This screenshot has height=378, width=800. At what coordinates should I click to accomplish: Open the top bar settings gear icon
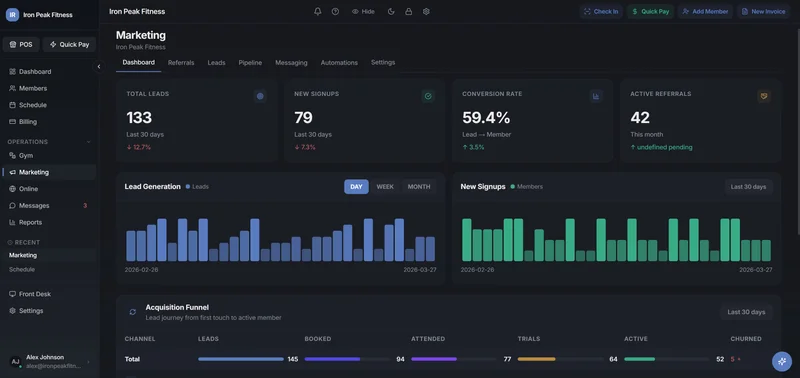click(426, 11)
